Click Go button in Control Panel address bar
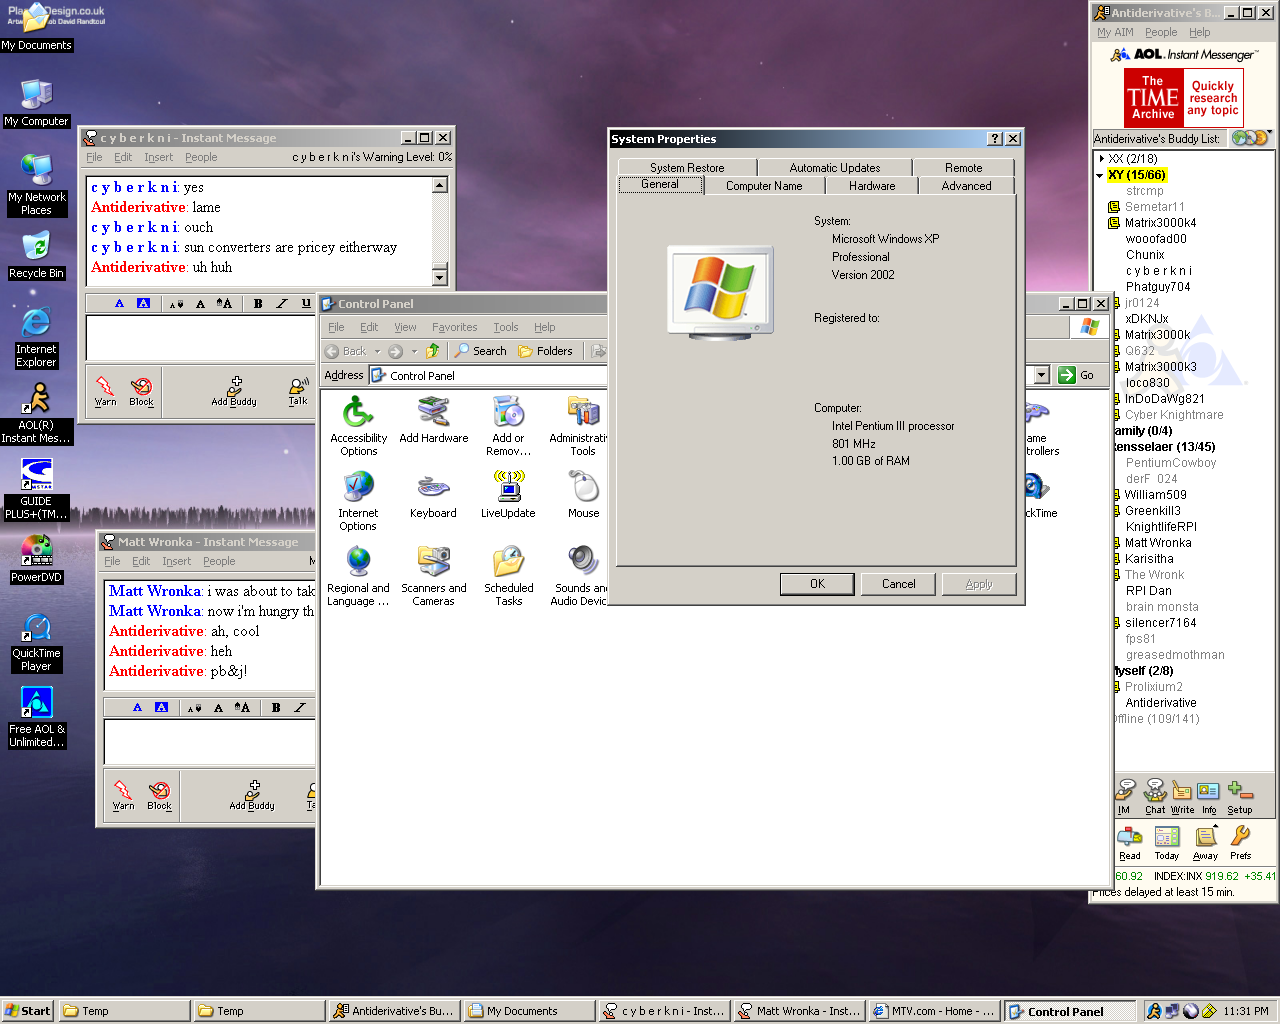 click(x=1077, y=375)
